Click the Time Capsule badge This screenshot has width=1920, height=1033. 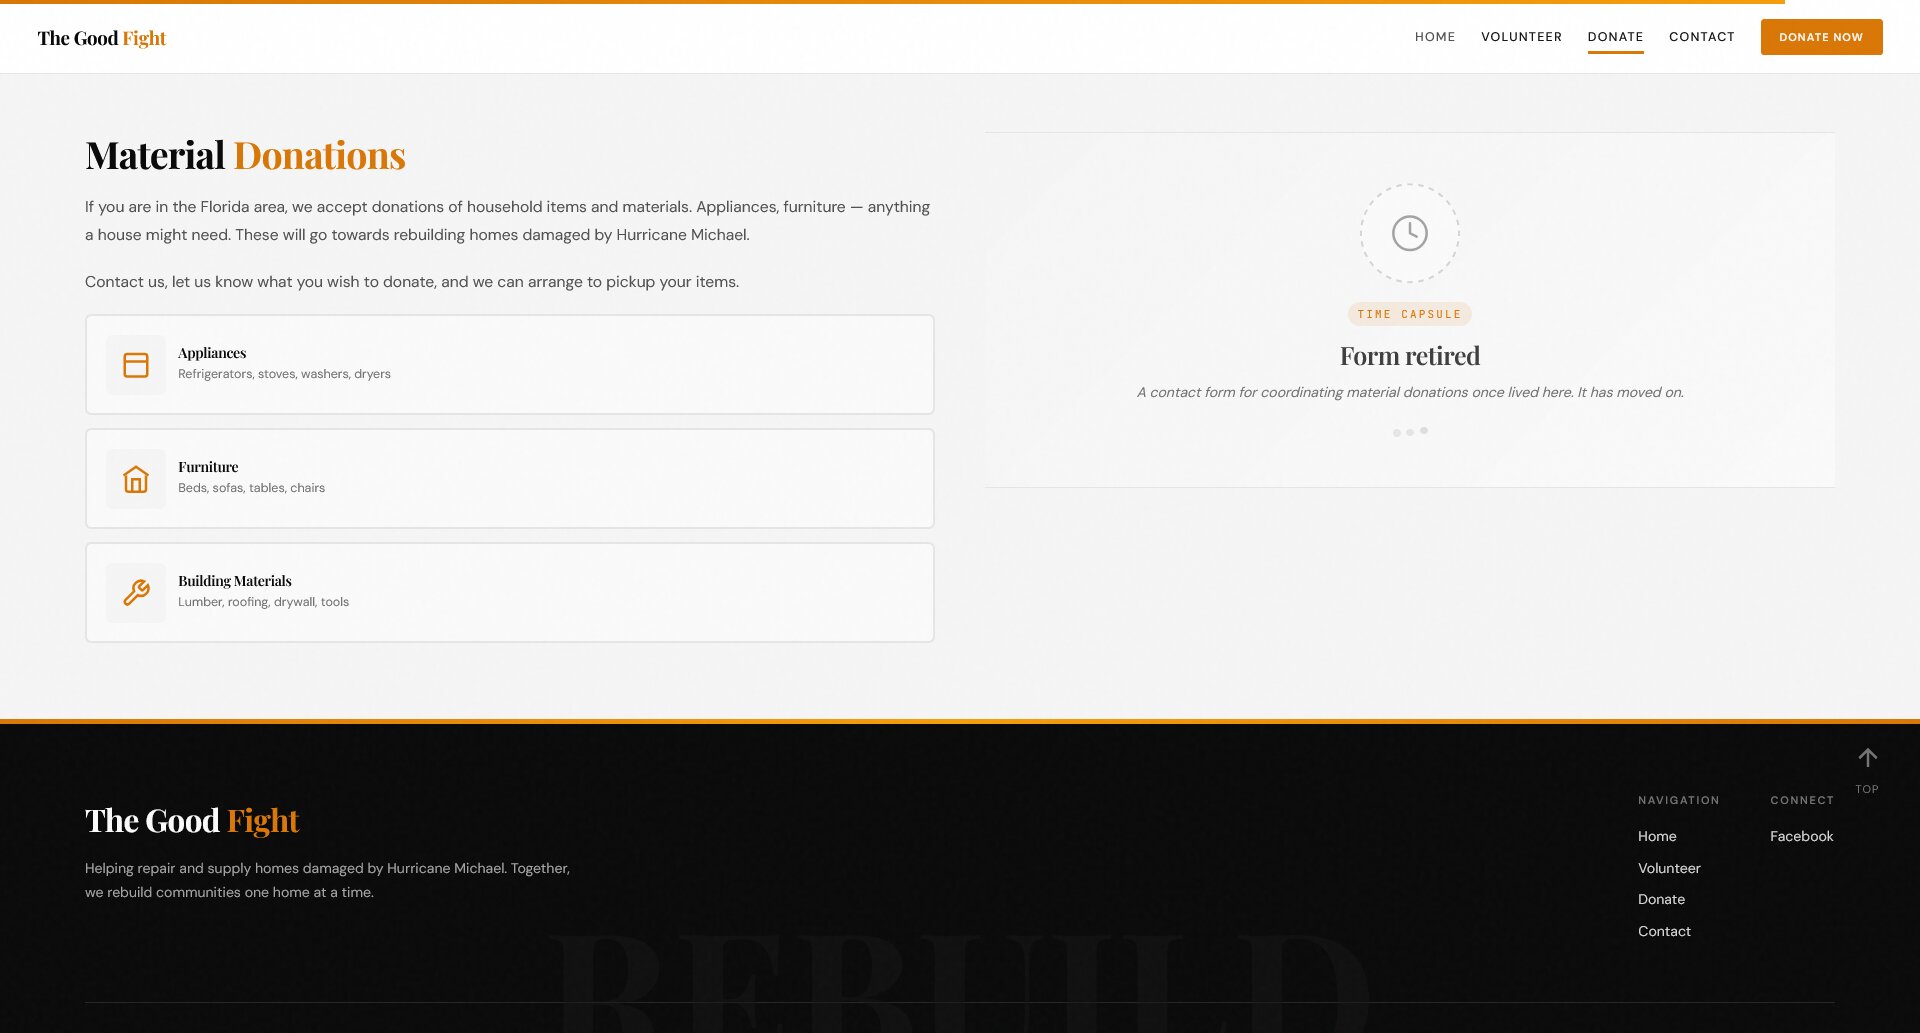(x=1409, y=314)
